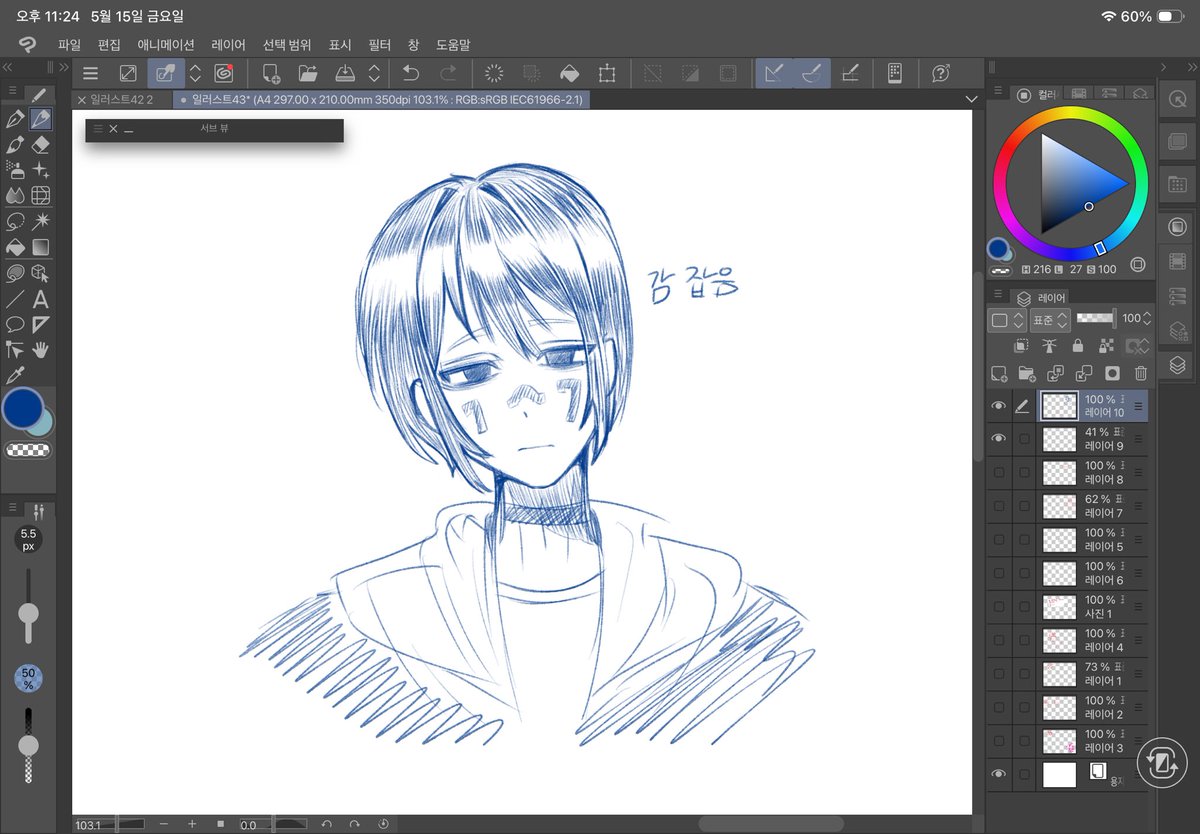Open the 애니메이션 menu
Image resolution: width=1200 pixels, height=834 pixels.
[166, 45]
